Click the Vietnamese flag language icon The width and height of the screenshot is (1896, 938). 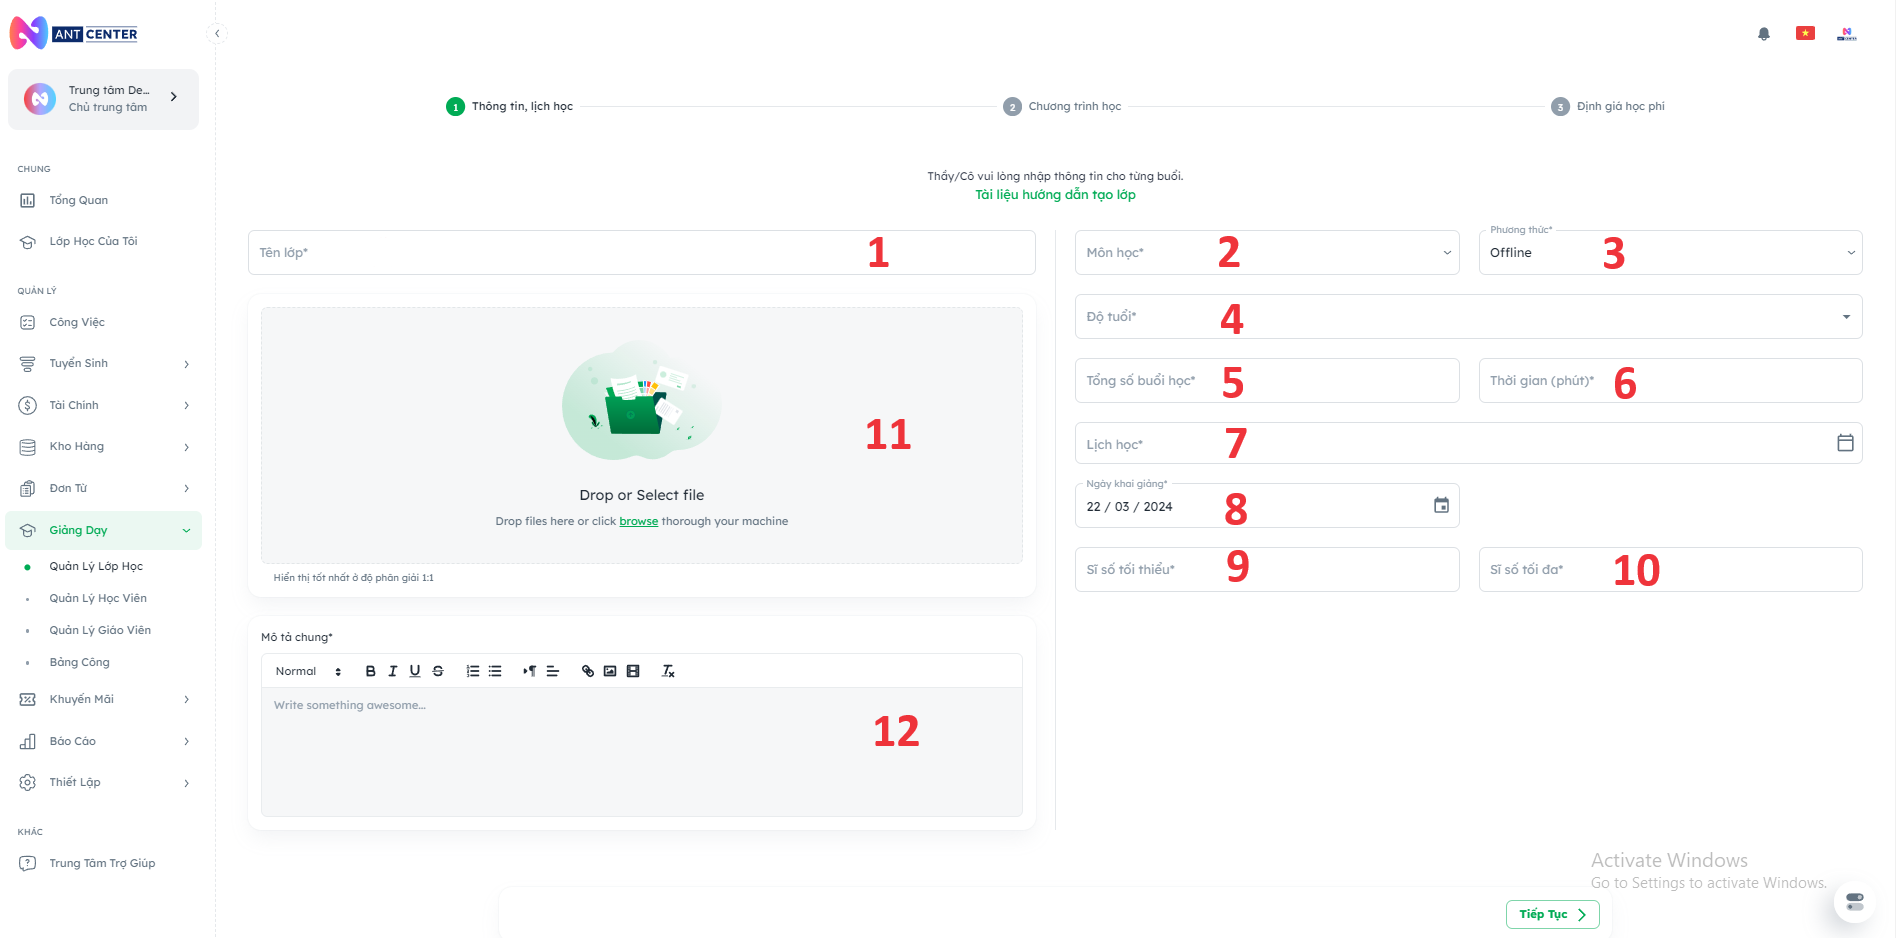tap(1805, 33)
